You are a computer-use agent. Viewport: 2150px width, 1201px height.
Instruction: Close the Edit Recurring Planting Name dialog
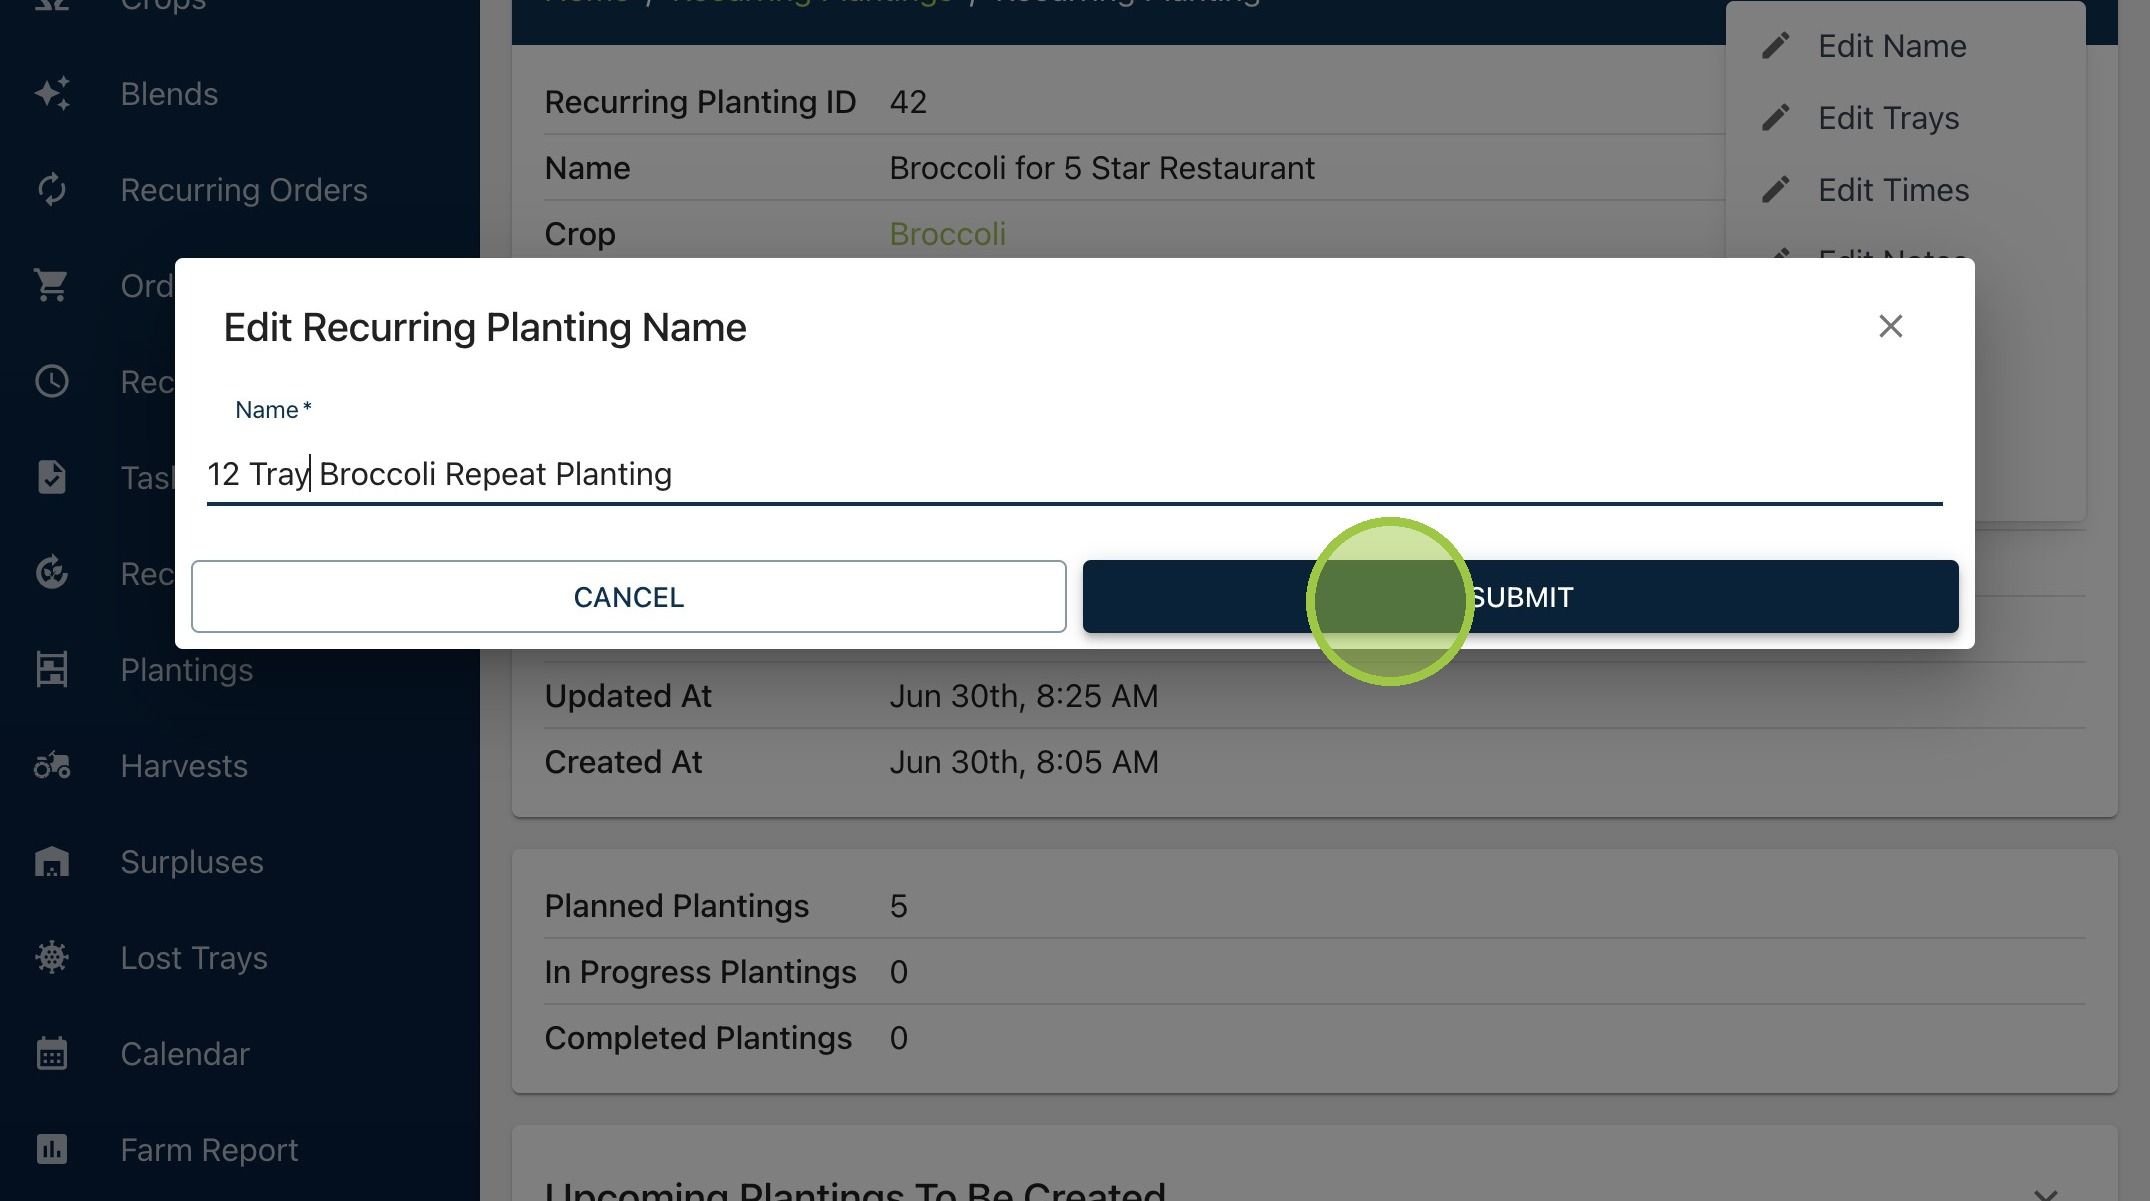1890,326
